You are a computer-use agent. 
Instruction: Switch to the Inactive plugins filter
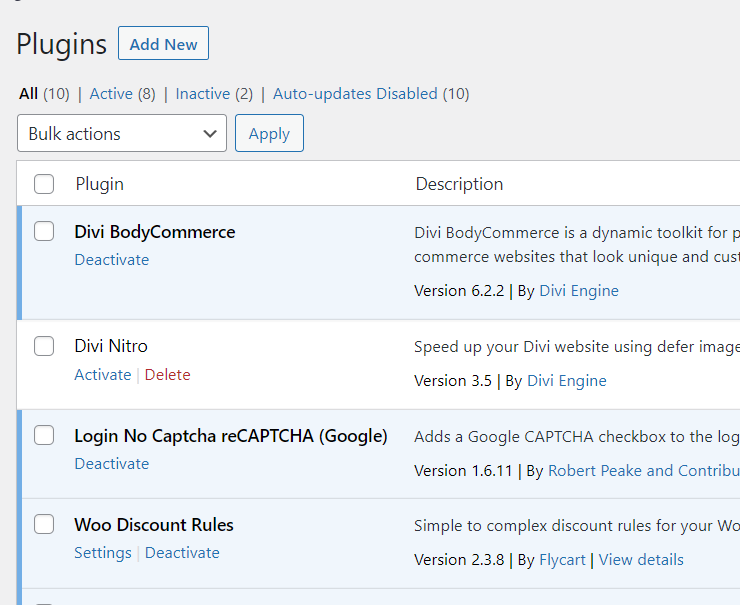click(202, 94)
